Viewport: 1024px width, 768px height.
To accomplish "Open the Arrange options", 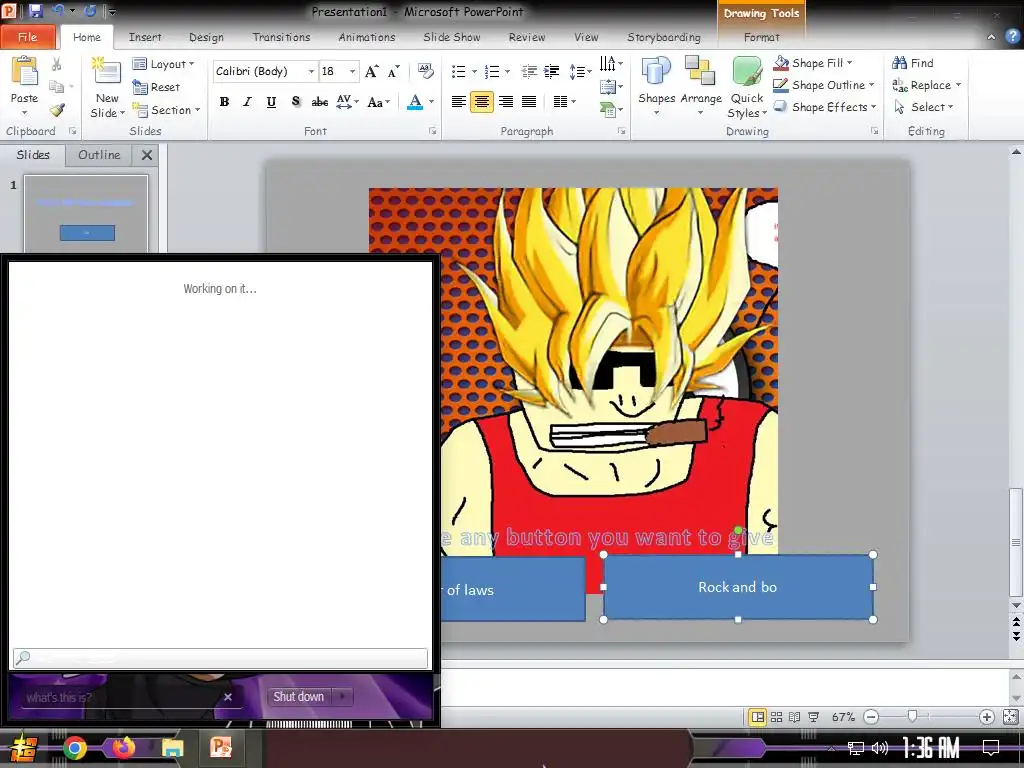I will [701, 86].
